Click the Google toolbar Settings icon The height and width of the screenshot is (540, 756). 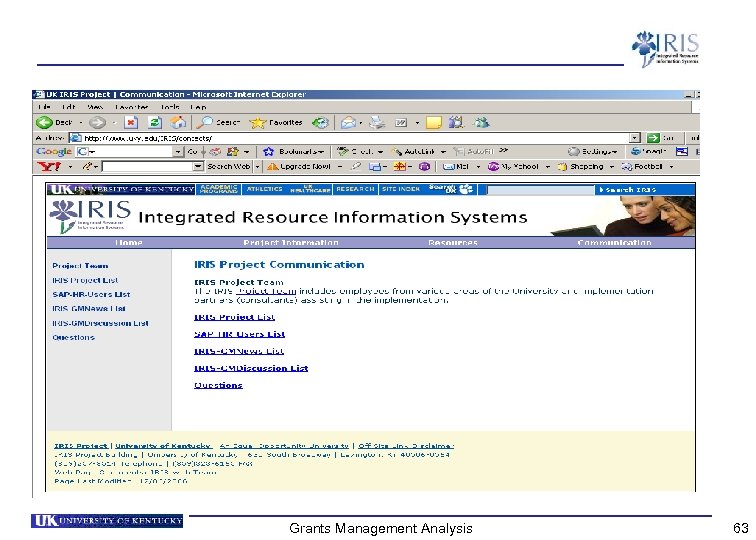click(573, 151)
